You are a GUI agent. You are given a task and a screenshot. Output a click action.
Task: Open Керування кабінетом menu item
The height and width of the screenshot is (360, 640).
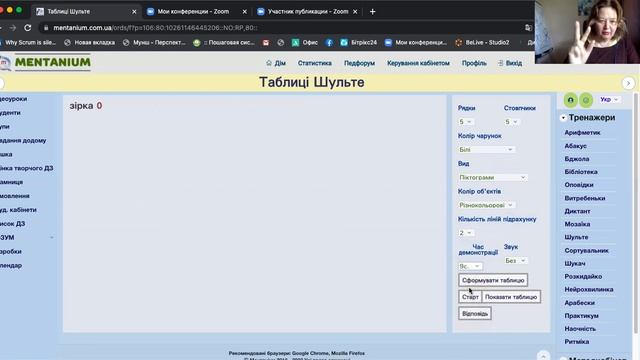pos(418,63)
